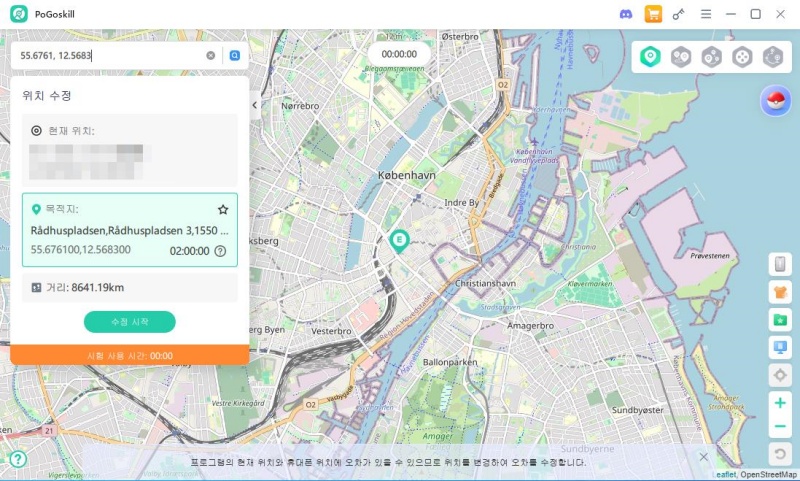Start location modification with green button
Viewport: 800px width, 481px height.
(130, 322)
